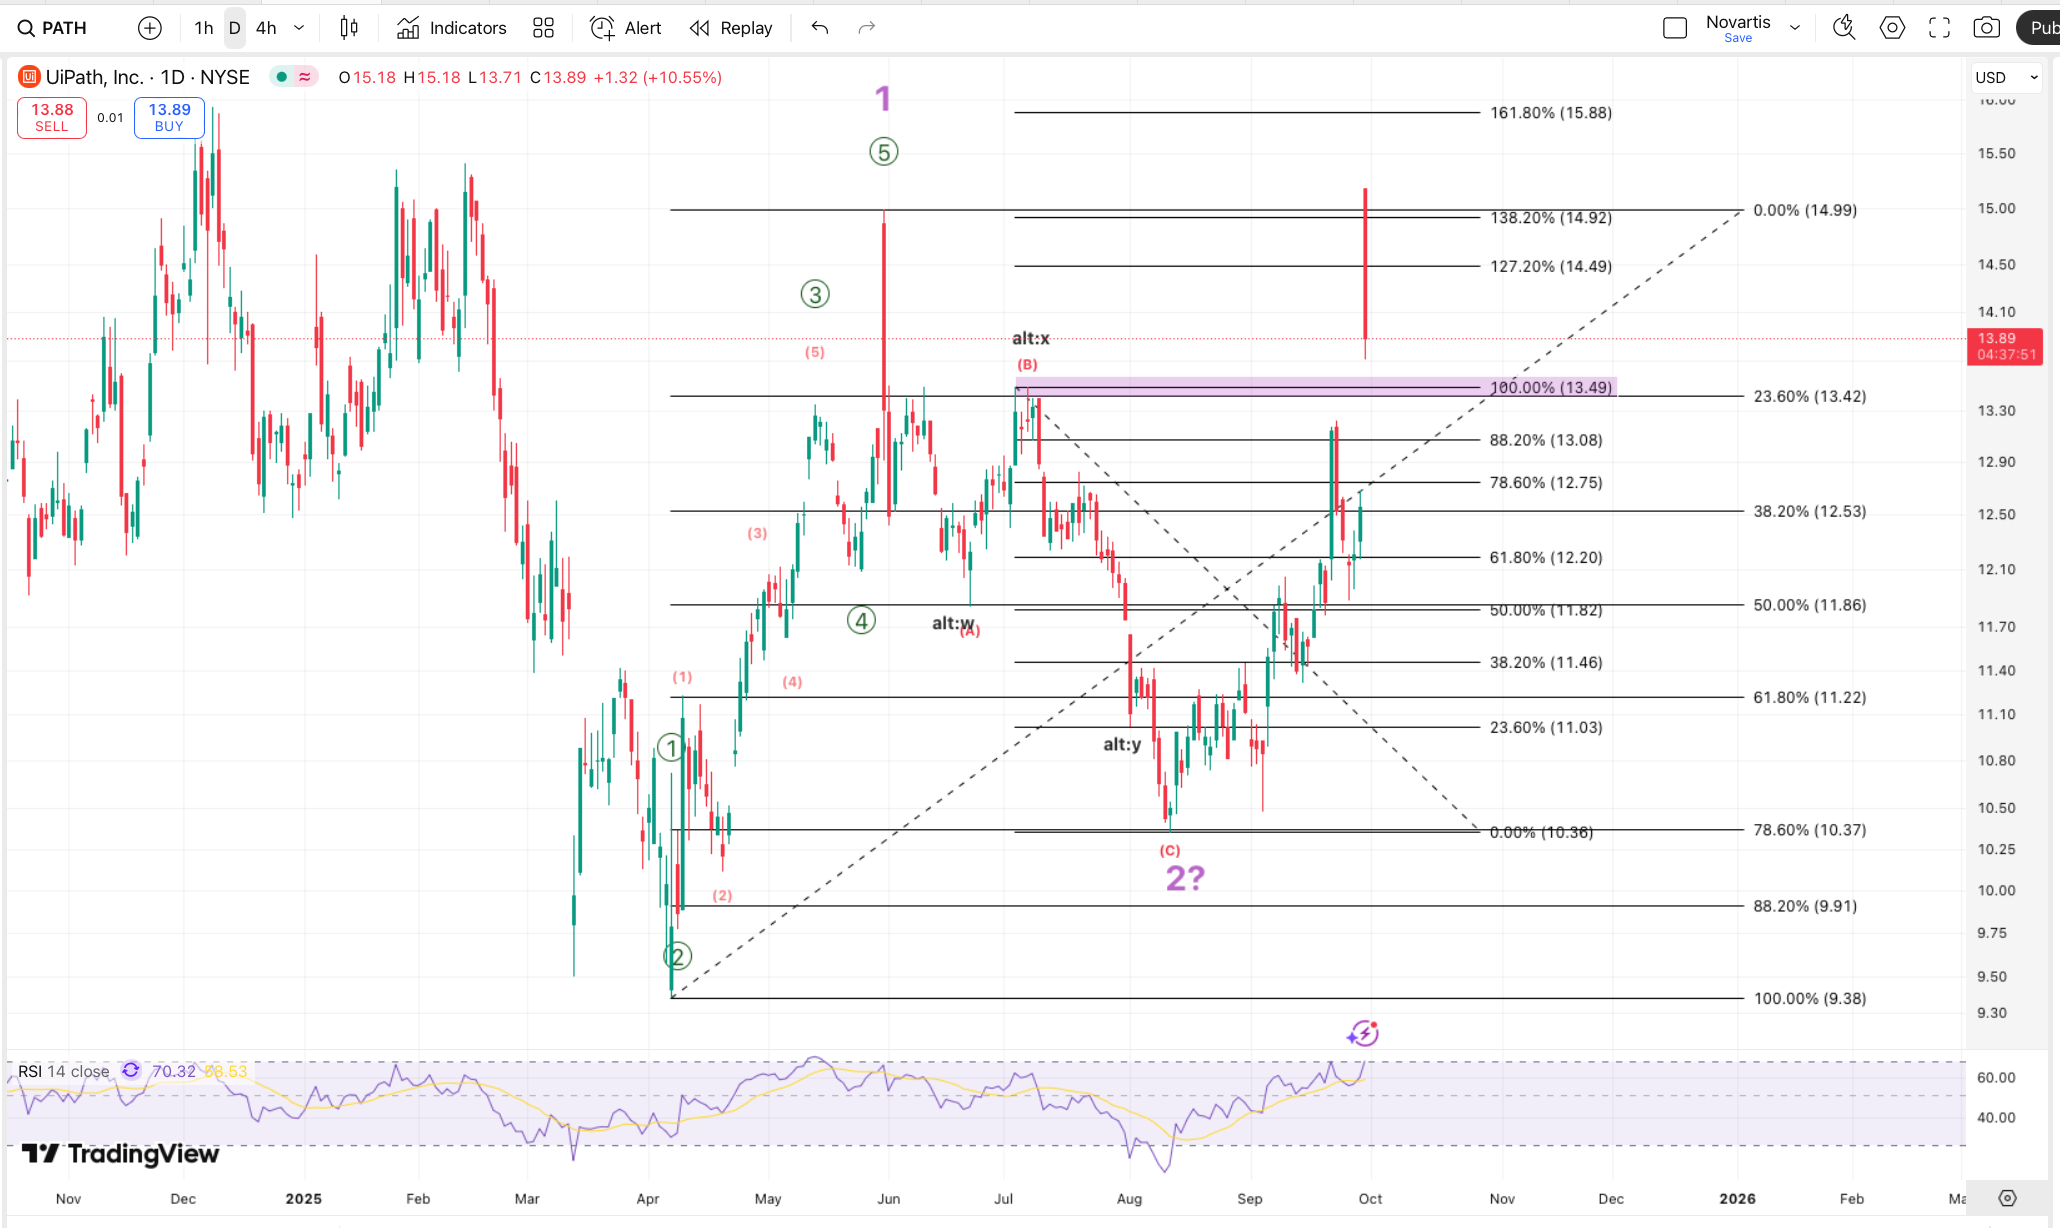Click the add symbol plus icon

pos(150,28)
